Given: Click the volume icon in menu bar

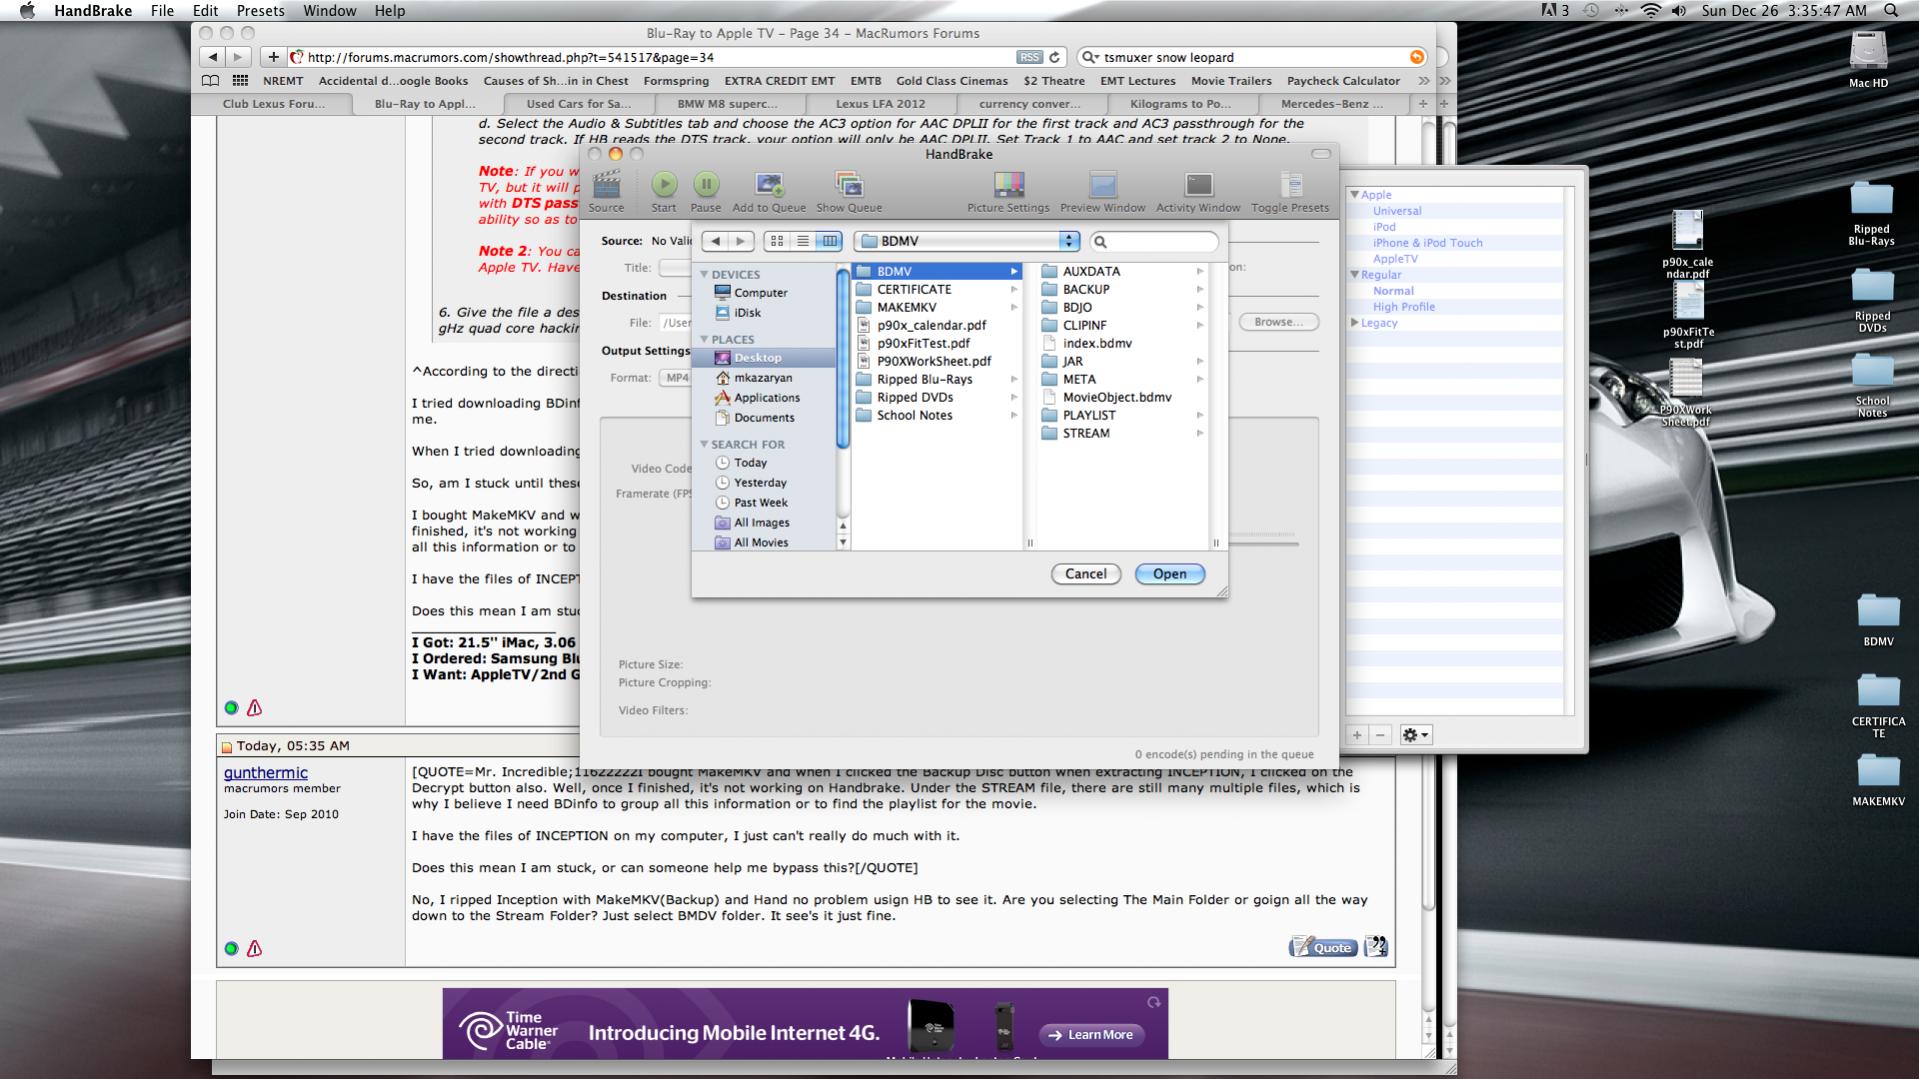Looking at the screenshot, I should [1678, 10].
